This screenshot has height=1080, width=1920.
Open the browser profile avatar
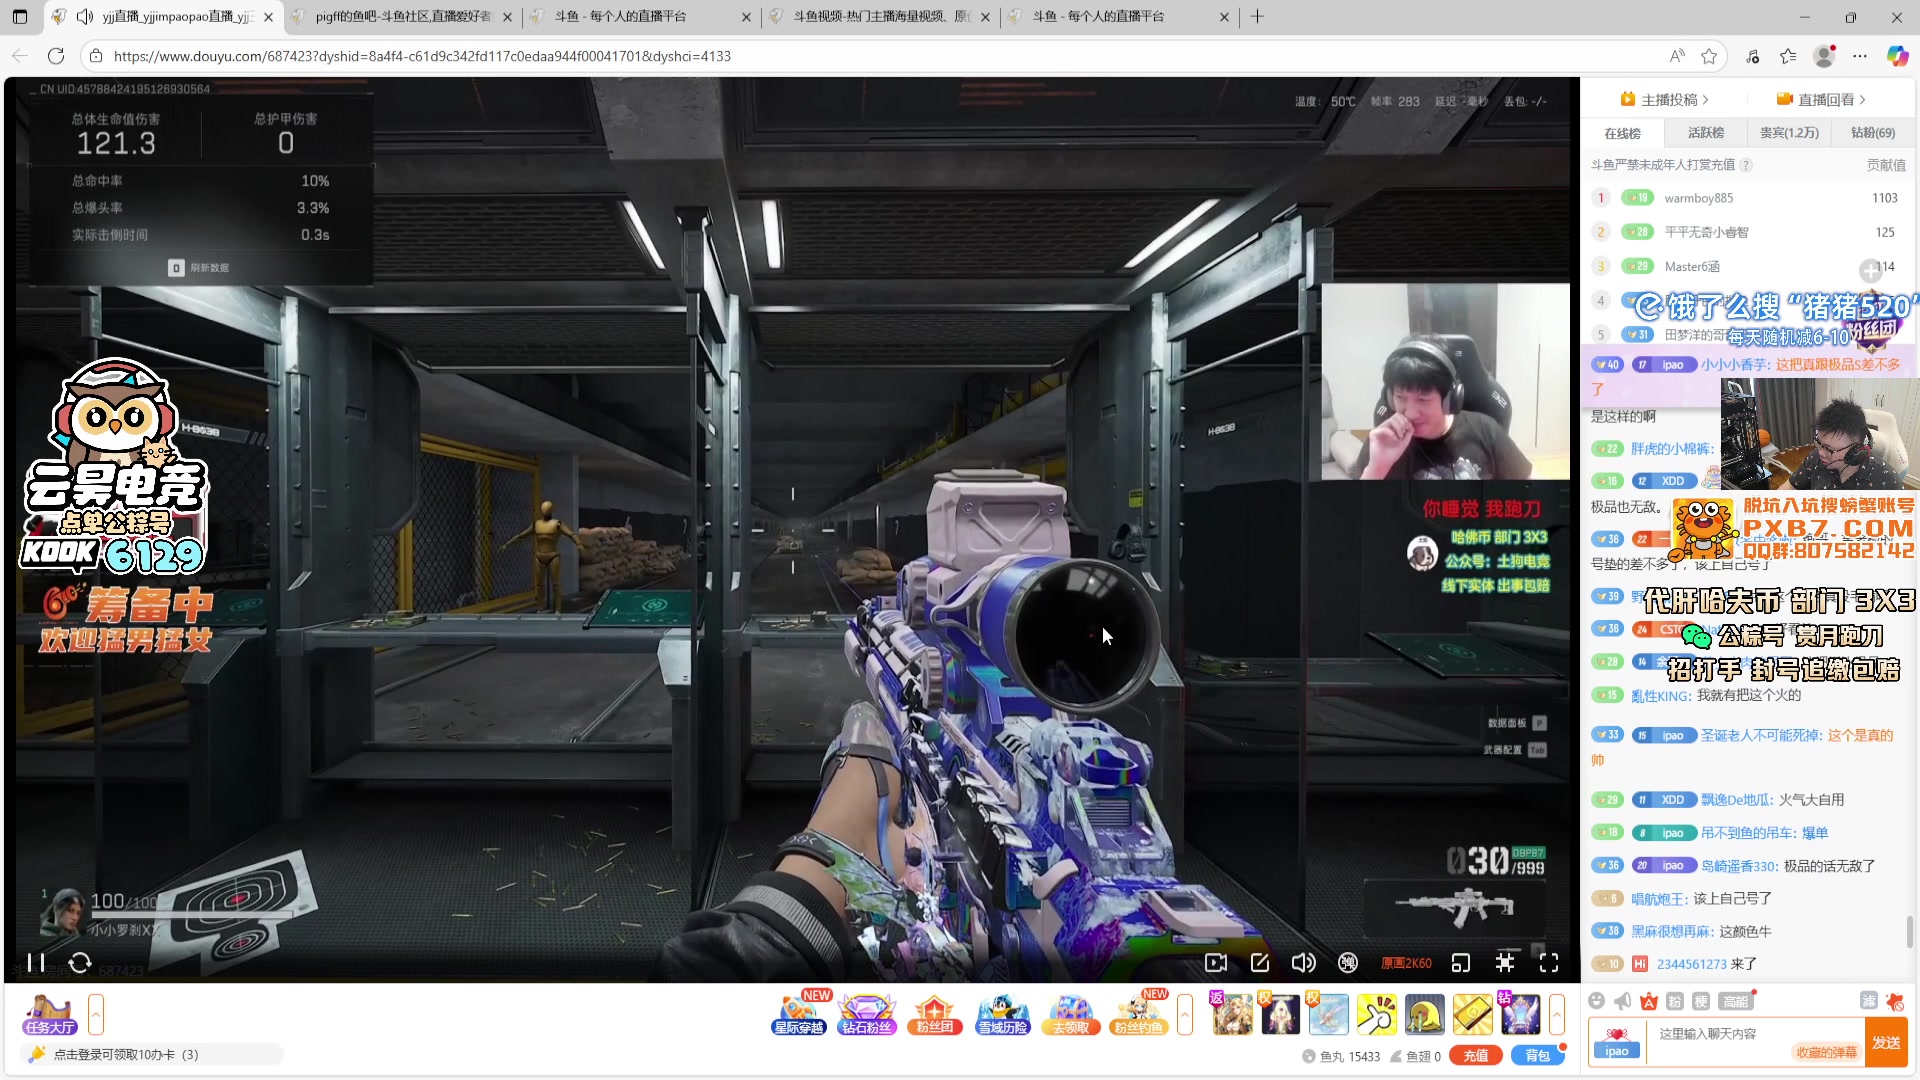(1824, 56)
